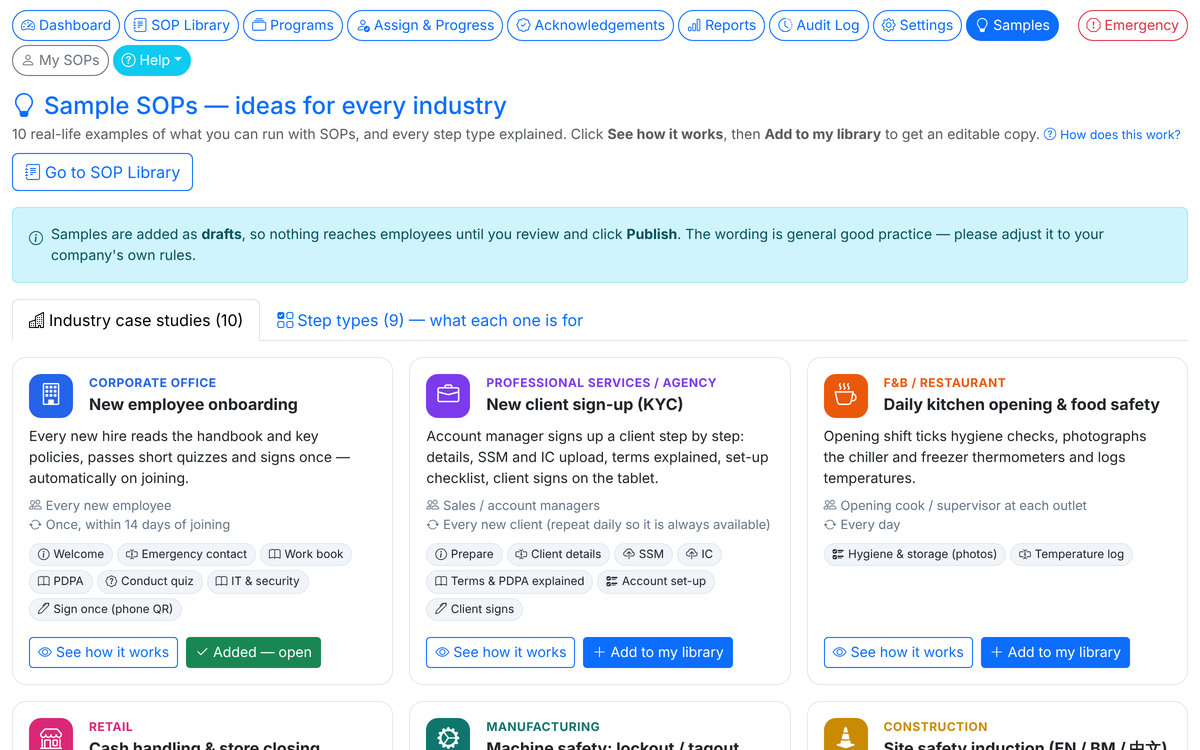Select Industry case studies (10) tab

point(136,320)
